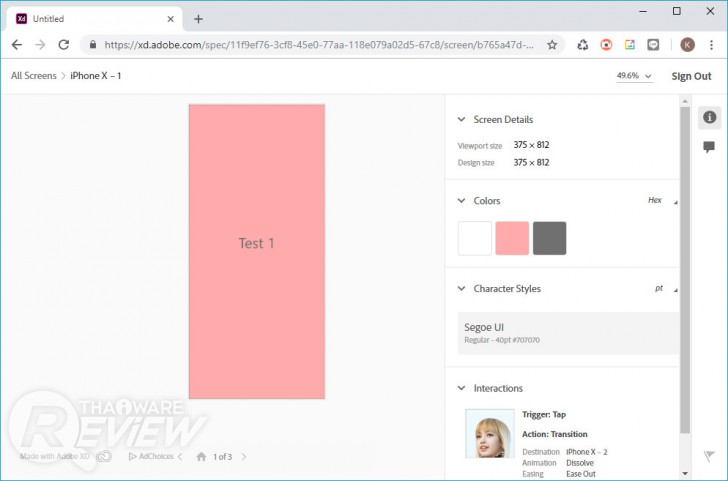Click the iPhone X – 1 breadcrumb
728x481 pixels.
click(96, 76)
